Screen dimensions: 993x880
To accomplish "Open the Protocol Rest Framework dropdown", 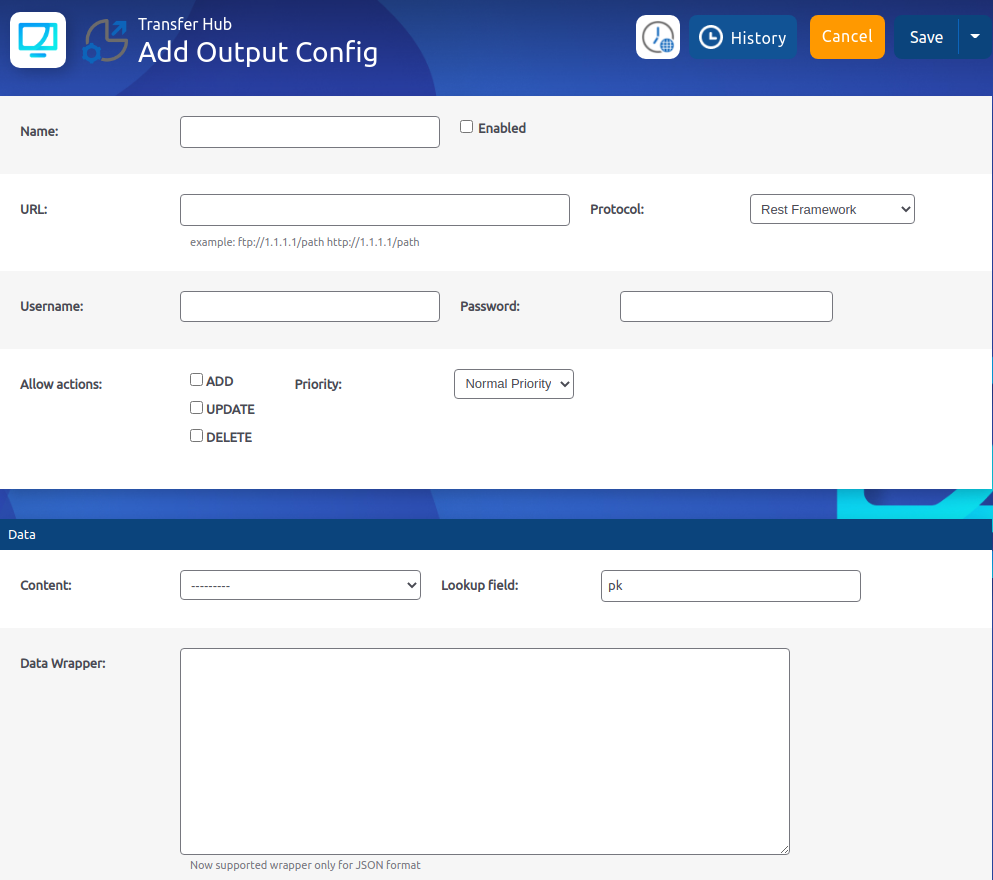I will click(832, 209).
